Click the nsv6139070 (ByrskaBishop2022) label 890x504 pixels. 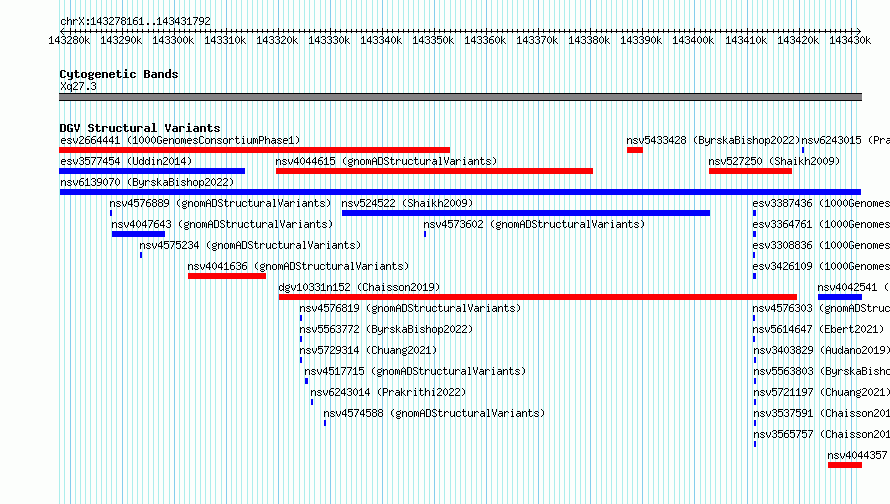click(x=147, y=182)
